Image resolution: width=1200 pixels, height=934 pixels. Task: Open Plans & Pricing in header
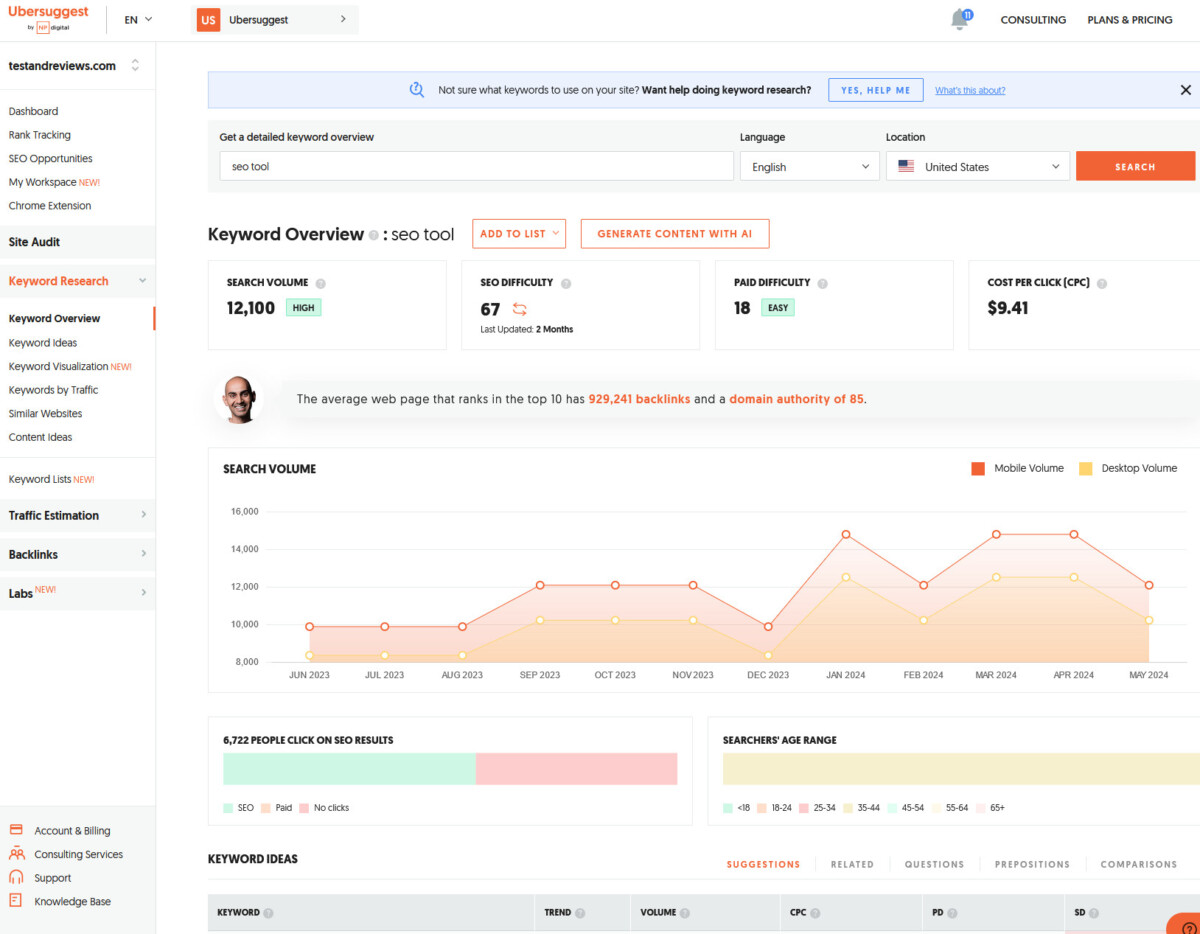click(1130, 20)
